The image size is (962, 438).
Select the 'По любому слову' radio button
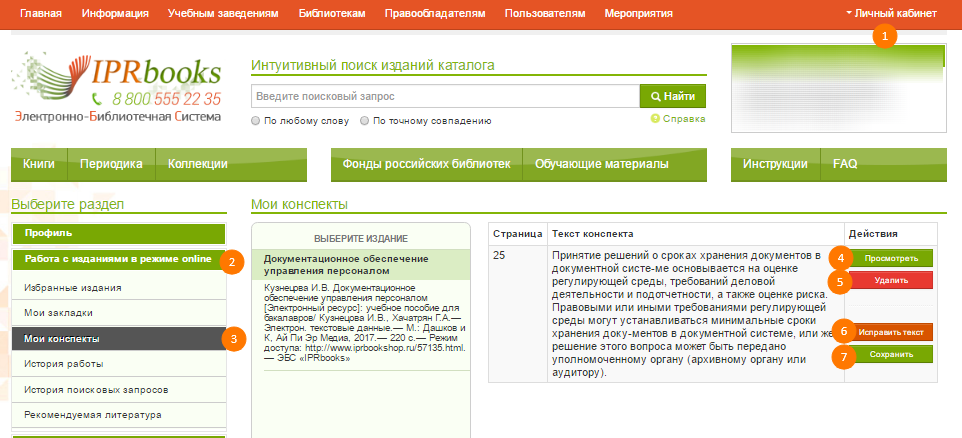click(257, 121)
